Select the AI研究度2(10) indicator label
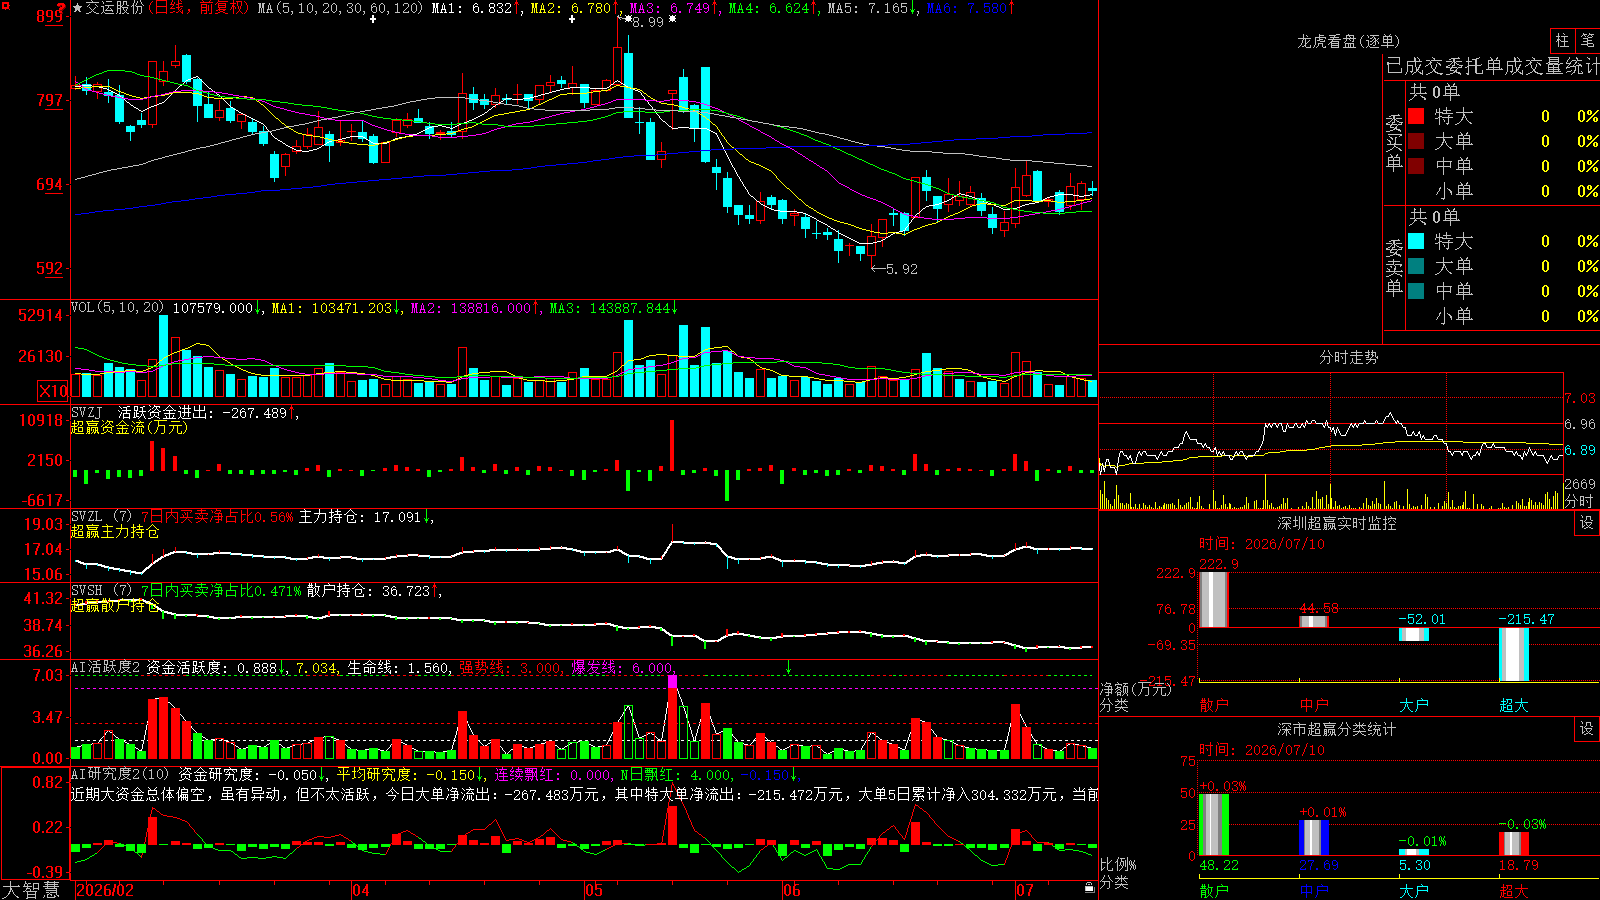The width and height of the screenshot is (1600, 900). [121, 774]
